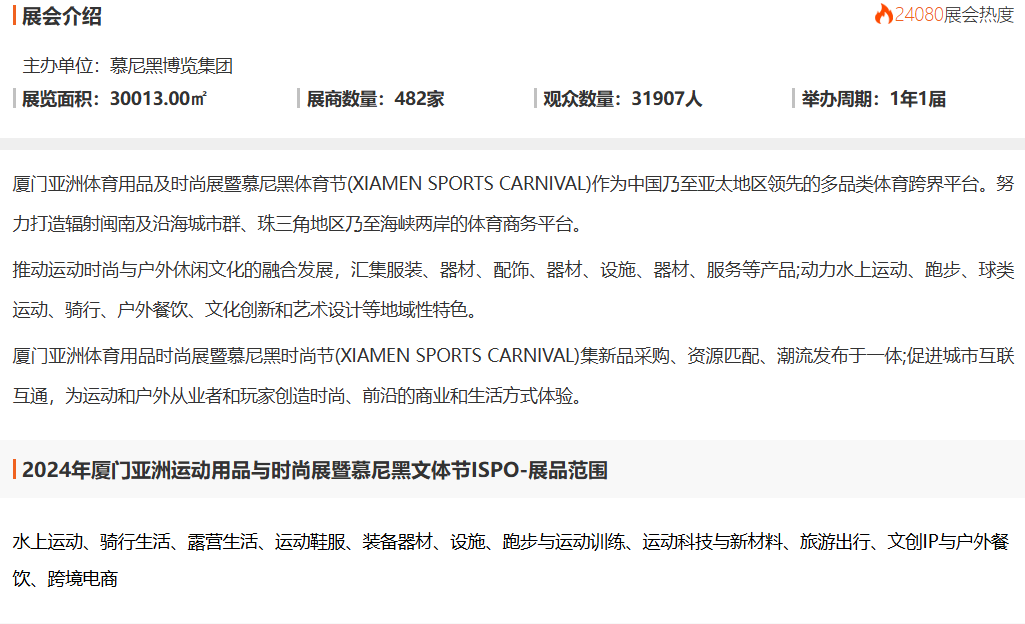Click the 展览面积：30013.00㎡ value
Viewport: 1025px width, 624px height.
(114, 99)
